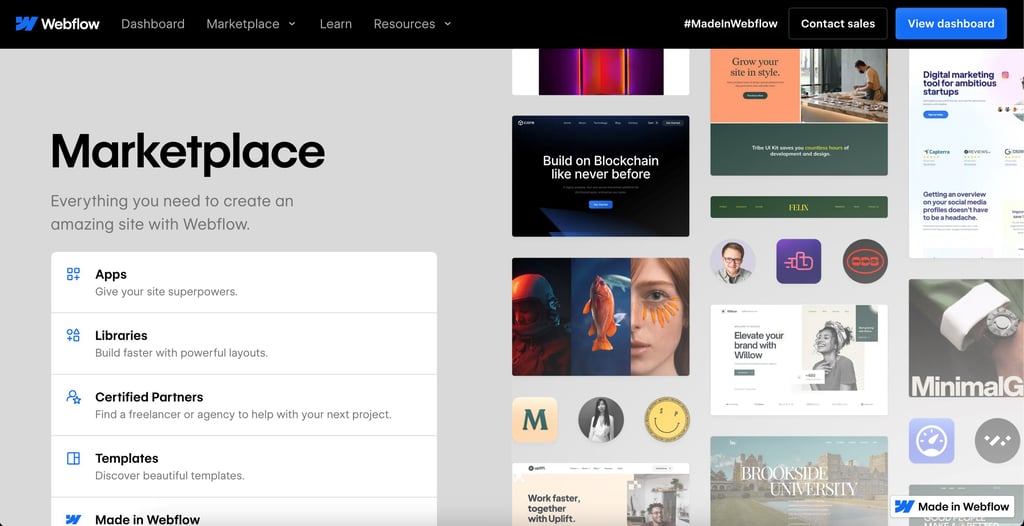
Task: Select the woman in white avatar
Action: 601,419
